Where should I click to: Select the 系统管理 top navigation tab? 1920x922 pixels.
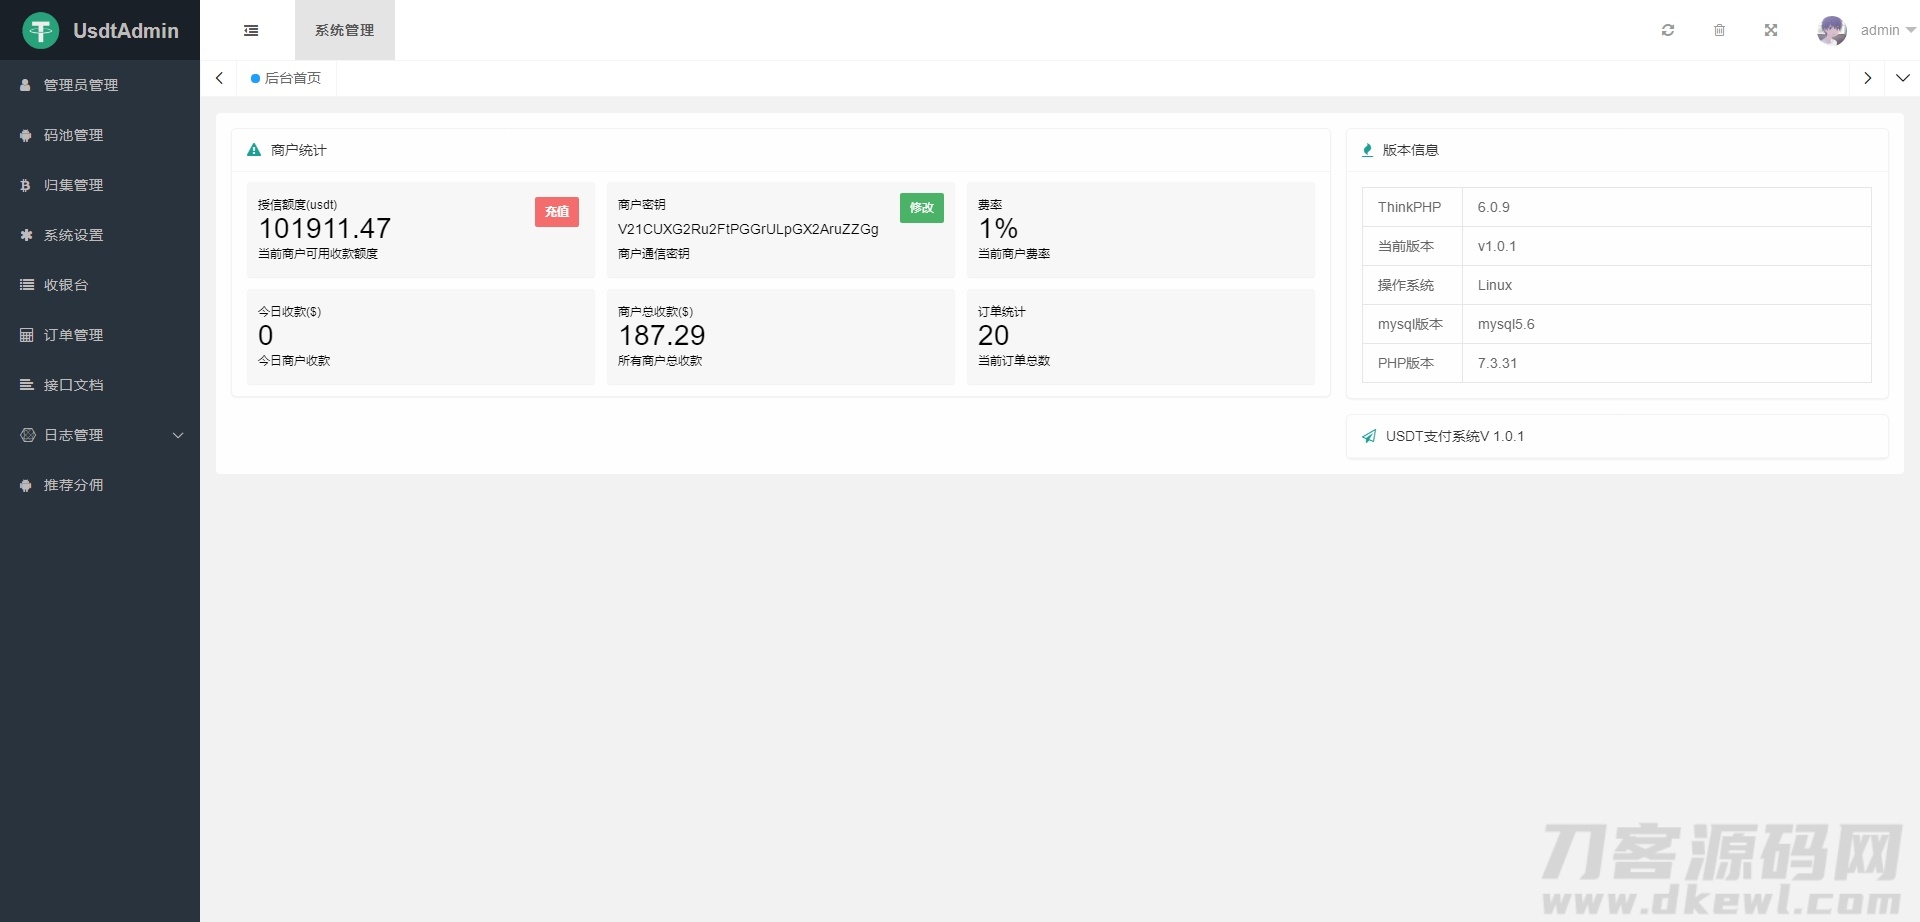(344, 30)
